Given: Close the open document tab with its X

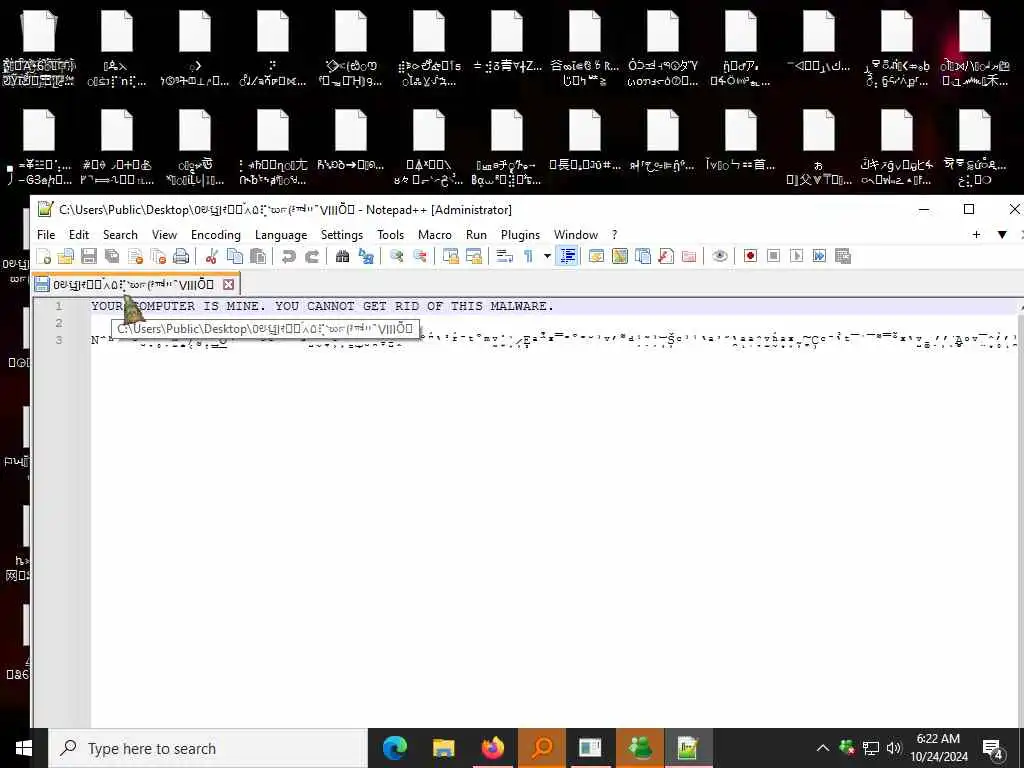Looking at the screenshot, I should tap(228, 284).
